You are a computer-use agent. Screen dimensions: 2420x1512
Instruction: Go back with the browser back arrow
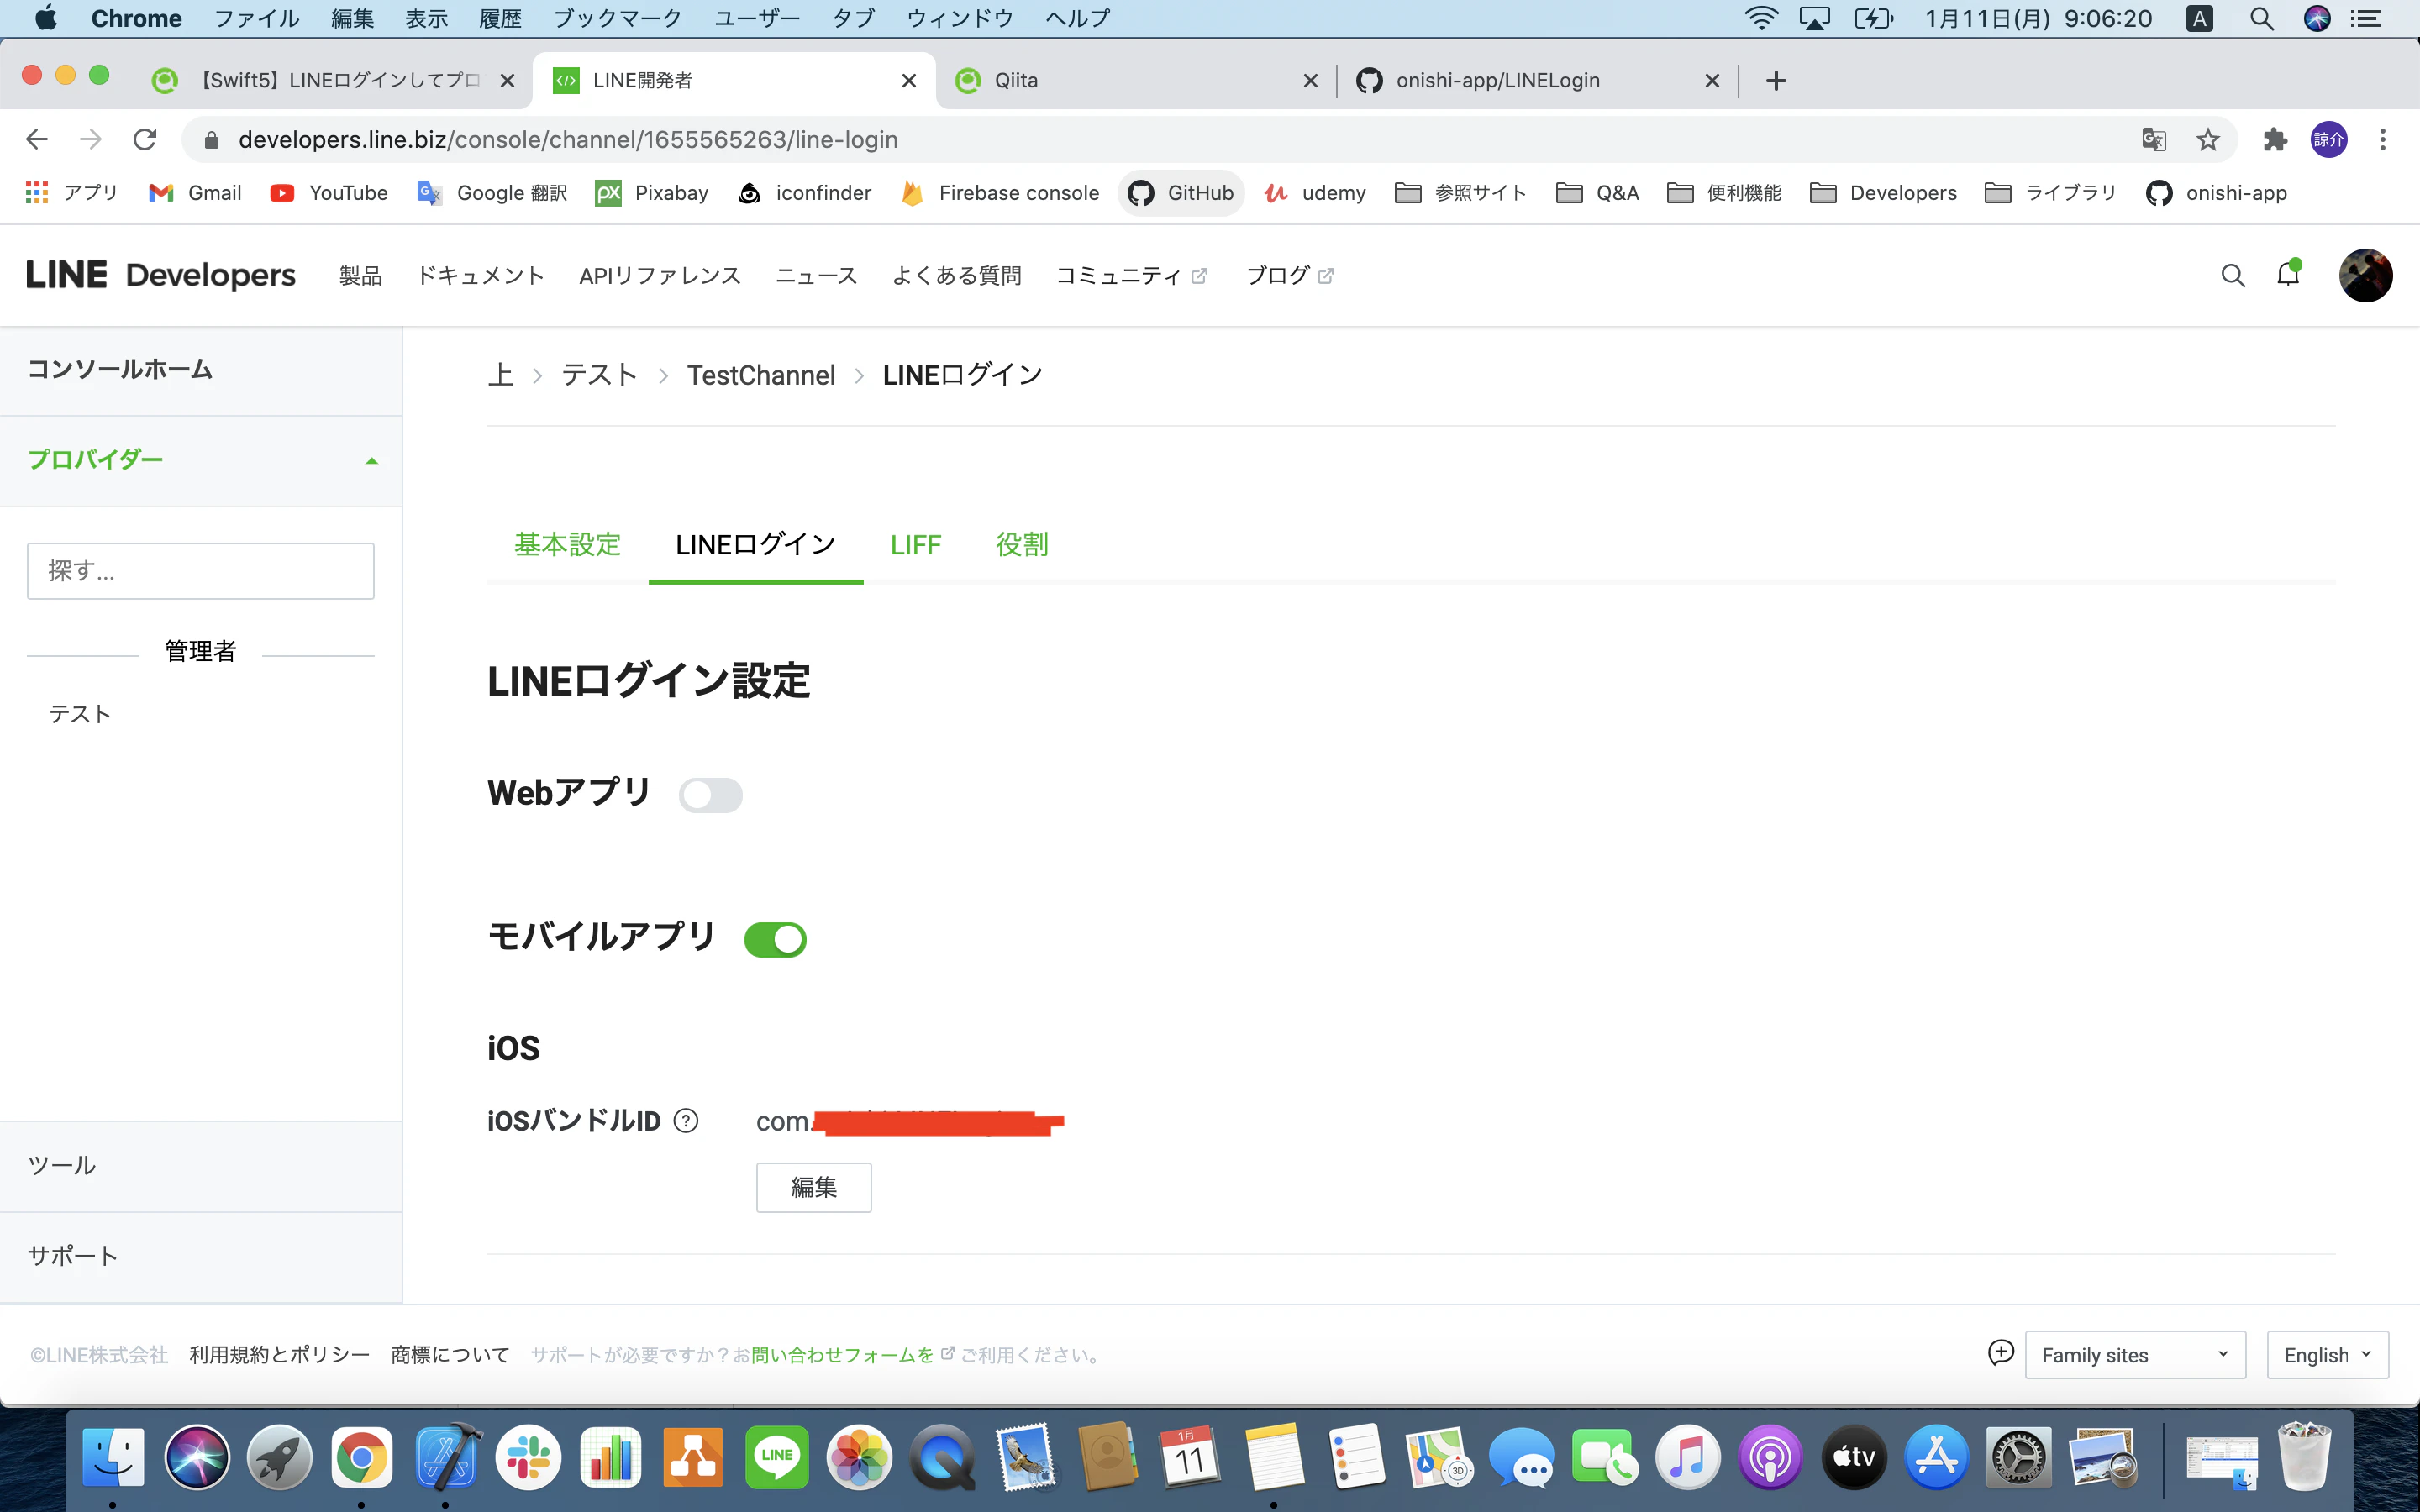tap(37, 139)
